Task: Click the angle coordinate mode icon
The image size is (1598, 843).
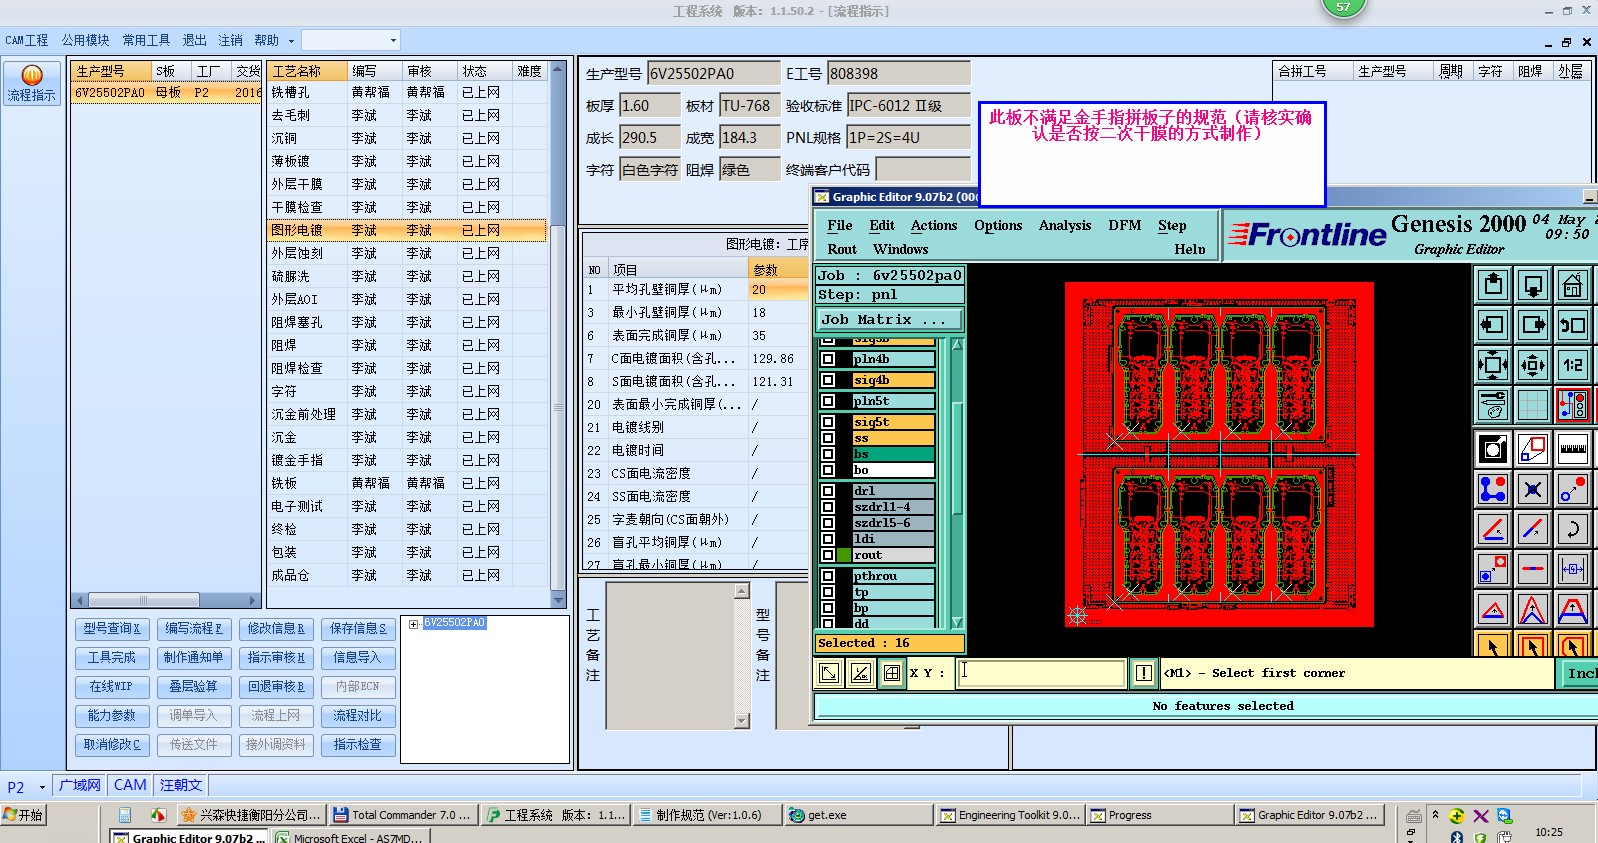Action: [x=860, y=673]
